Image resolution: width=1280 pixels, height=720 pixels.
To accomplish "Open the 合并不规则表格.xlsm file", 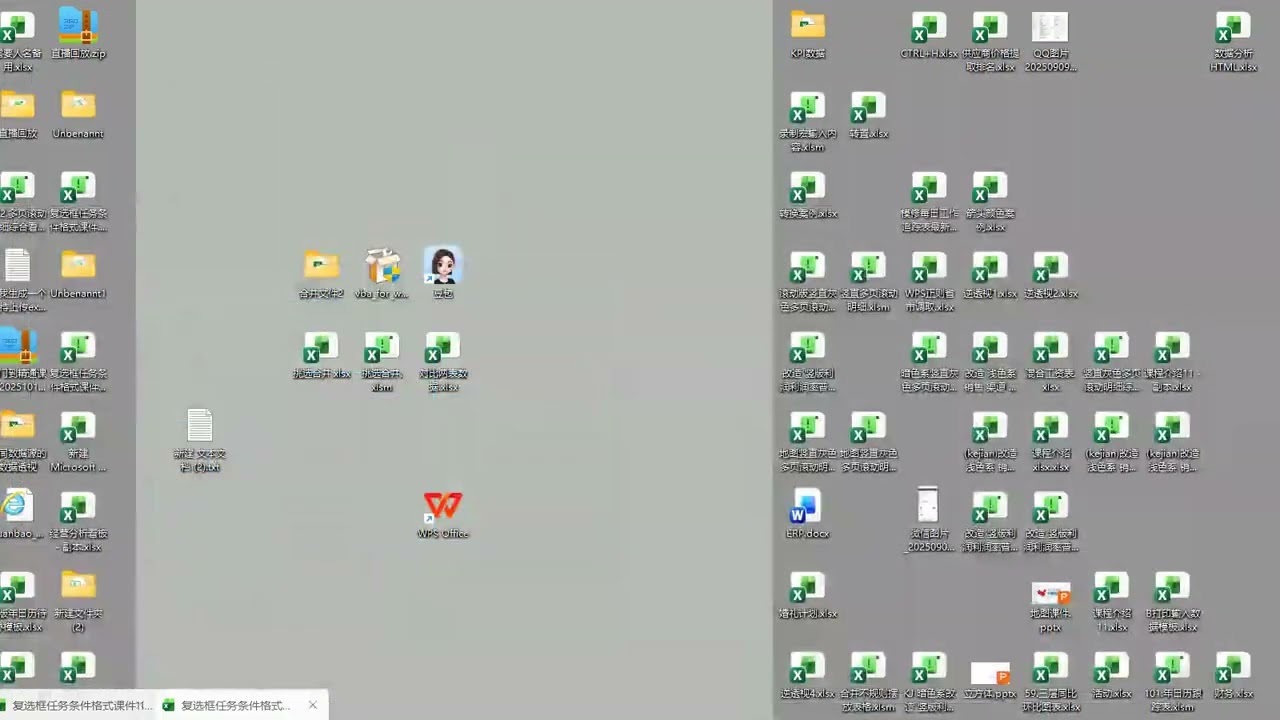I will click(x=868, y=681).
